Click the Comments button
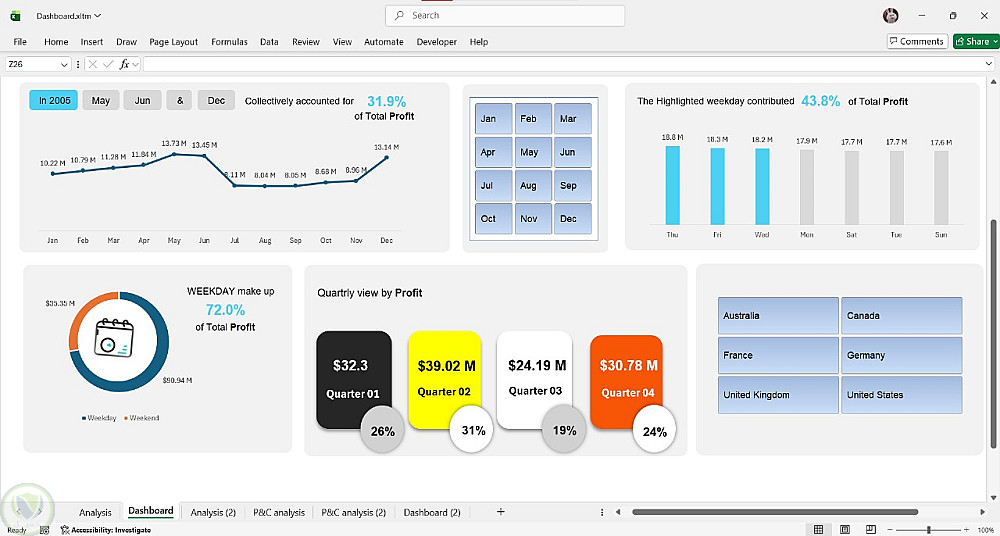This screenshot has width=1000, height=536. tap(916, 41)
